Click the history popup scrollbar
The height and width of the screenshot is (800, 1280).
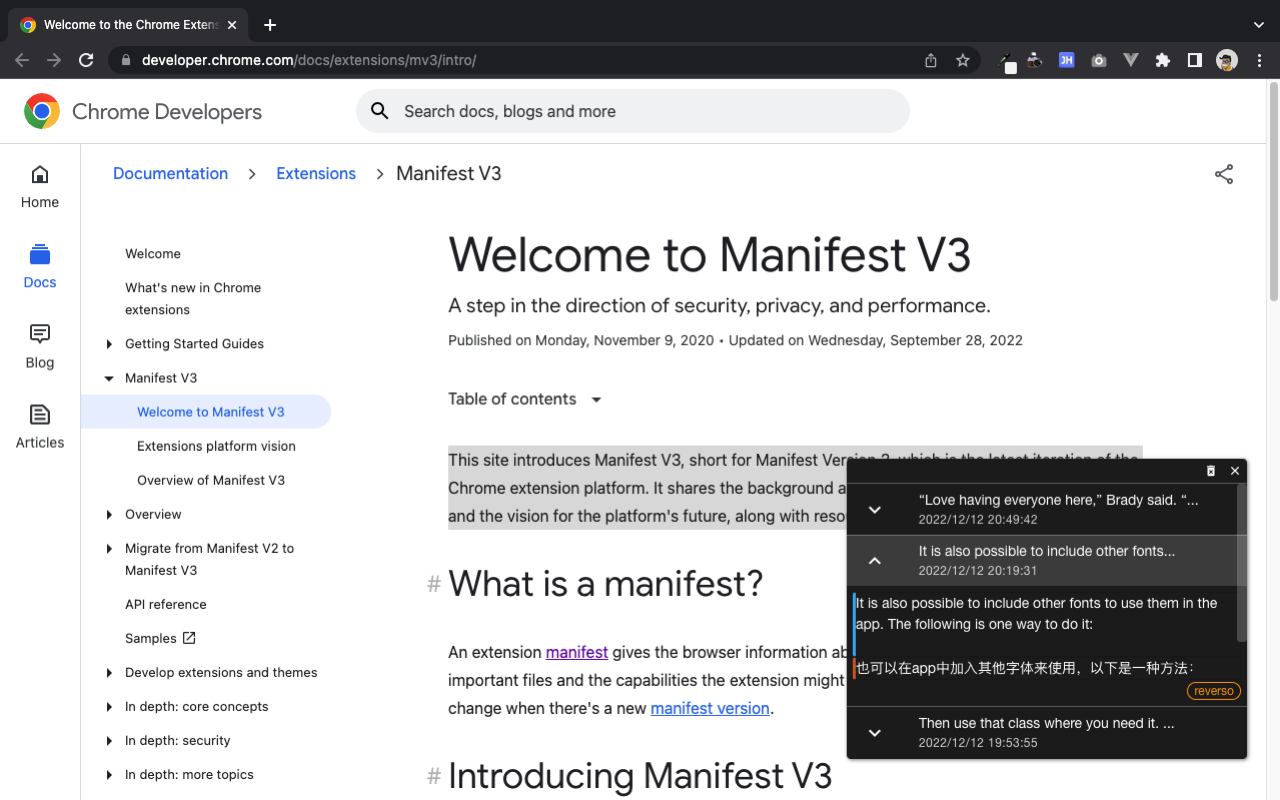[x=1242, y=563]
